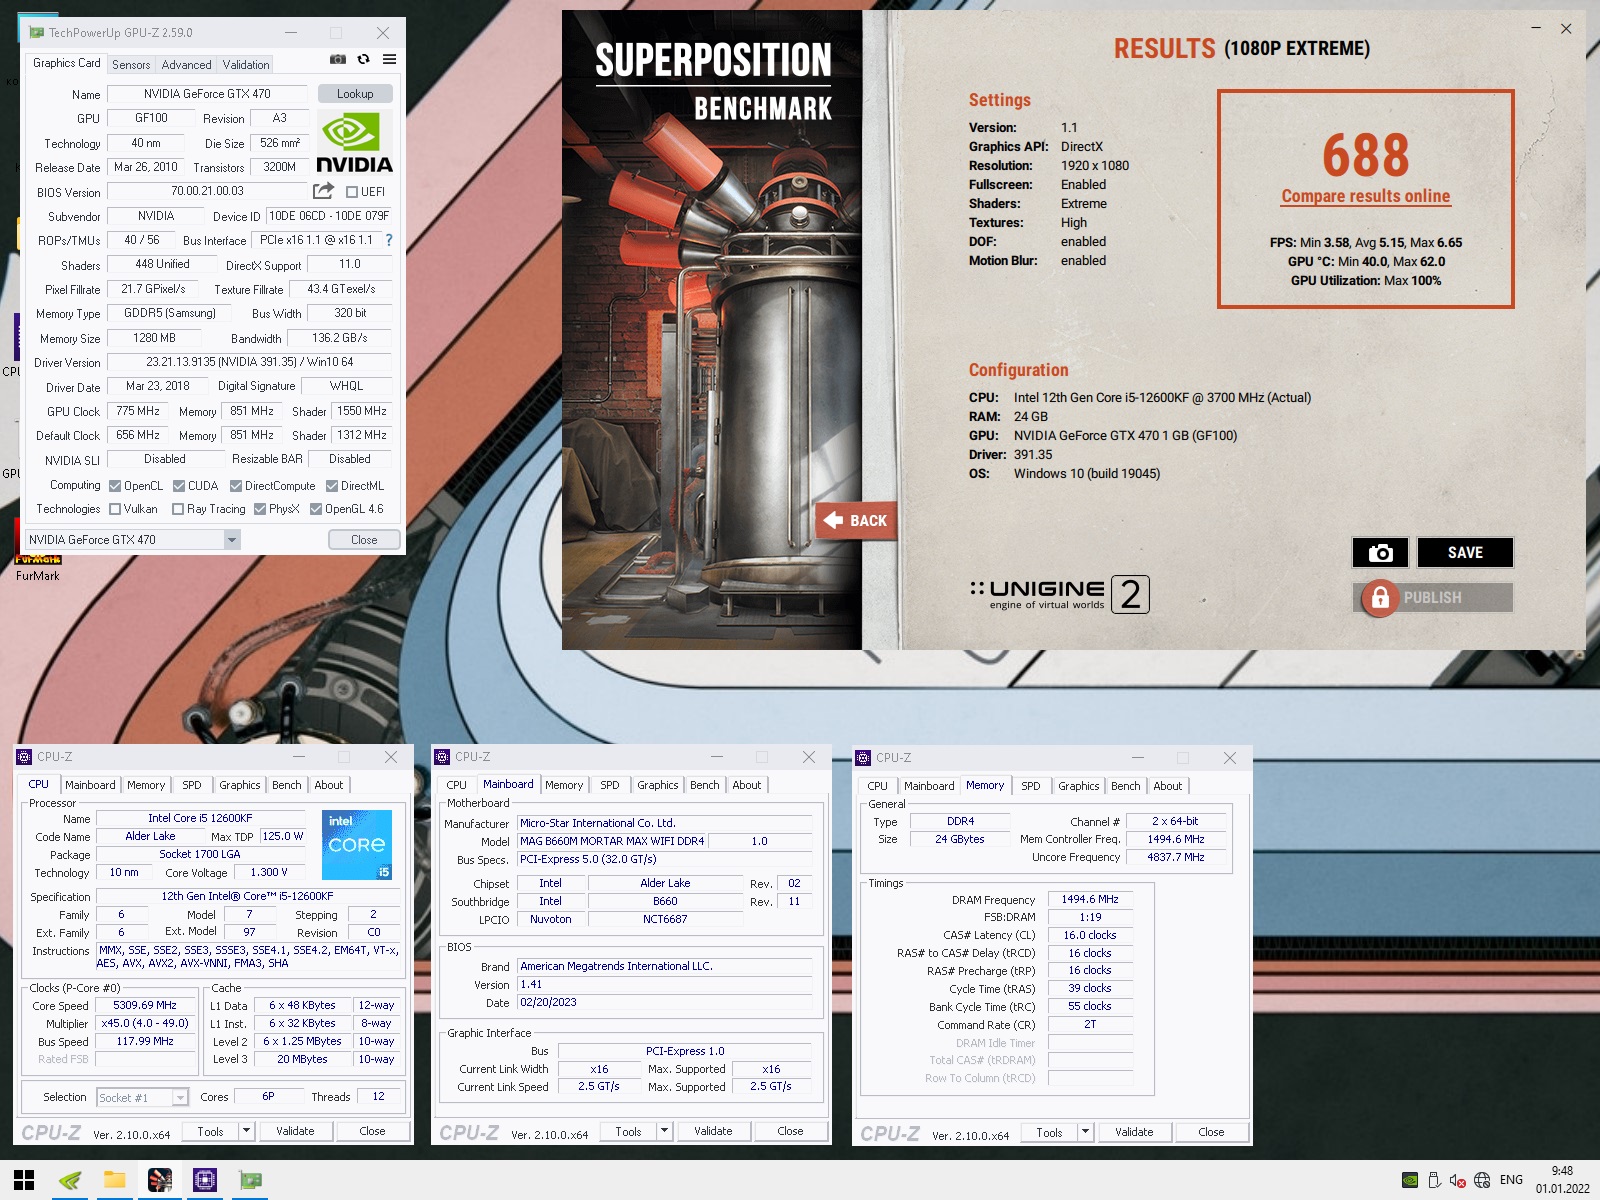Click Compare results online link
This screenshot has width=1600, height=1200.
coord(1366,196)
